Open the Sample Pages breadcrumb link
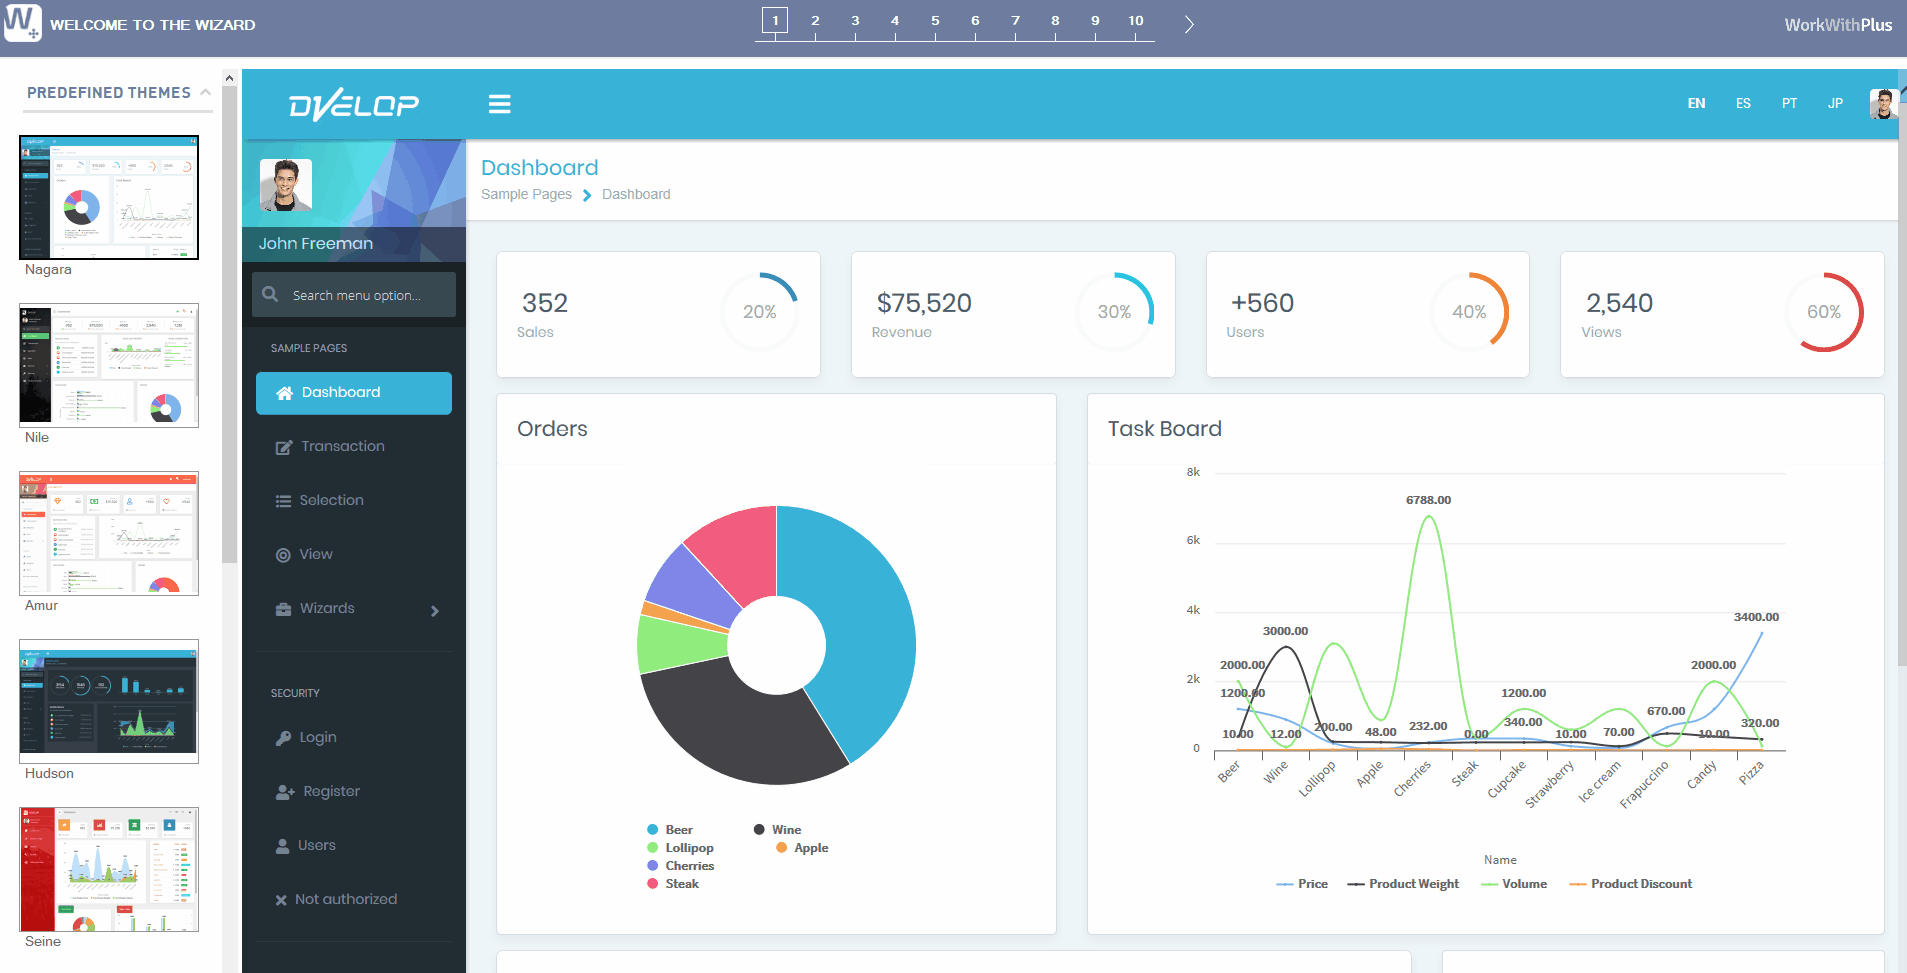This screenshot has width=1907, height=973. (x=526, y=194)
